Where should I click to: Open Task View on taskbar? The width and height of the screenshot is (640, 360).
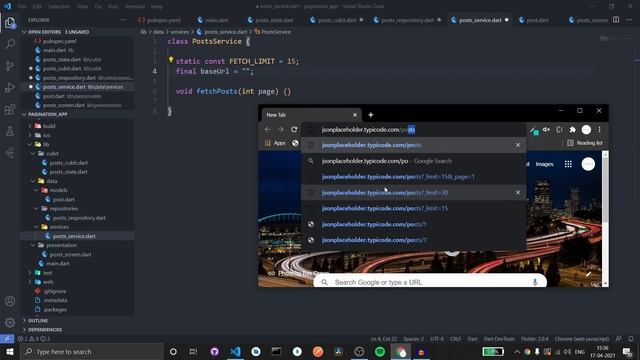[x=193, y=351]
